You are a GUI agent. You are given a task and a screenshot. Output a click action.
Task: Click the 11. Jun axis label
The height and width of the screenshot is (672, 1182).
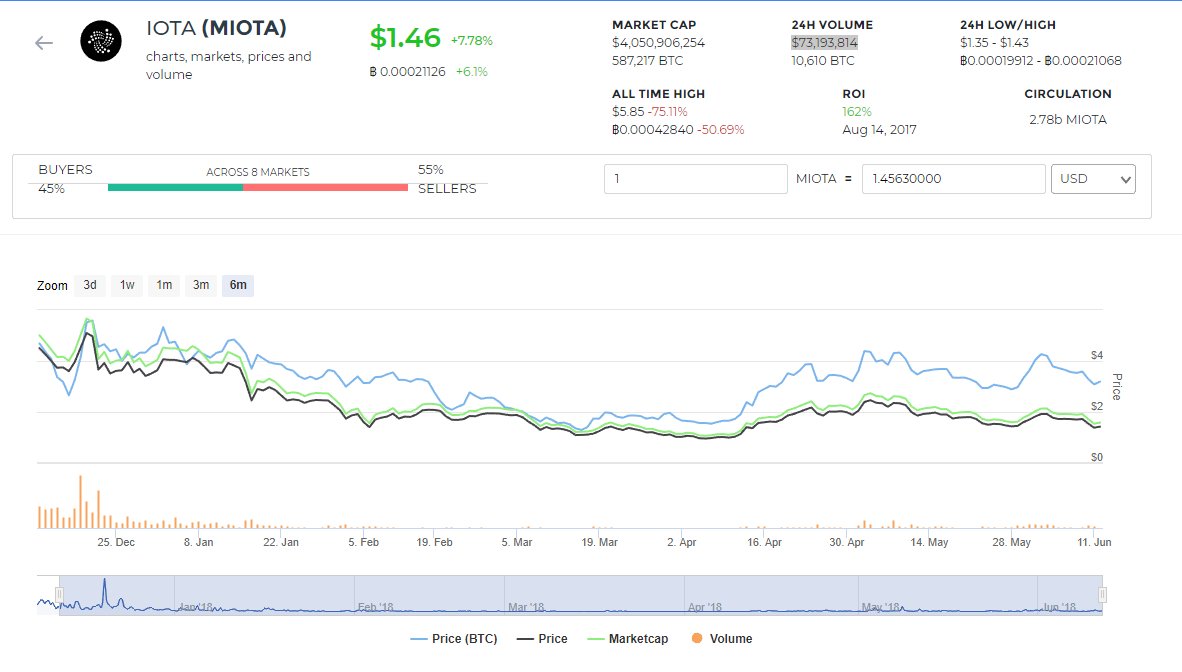[1095, 542]
